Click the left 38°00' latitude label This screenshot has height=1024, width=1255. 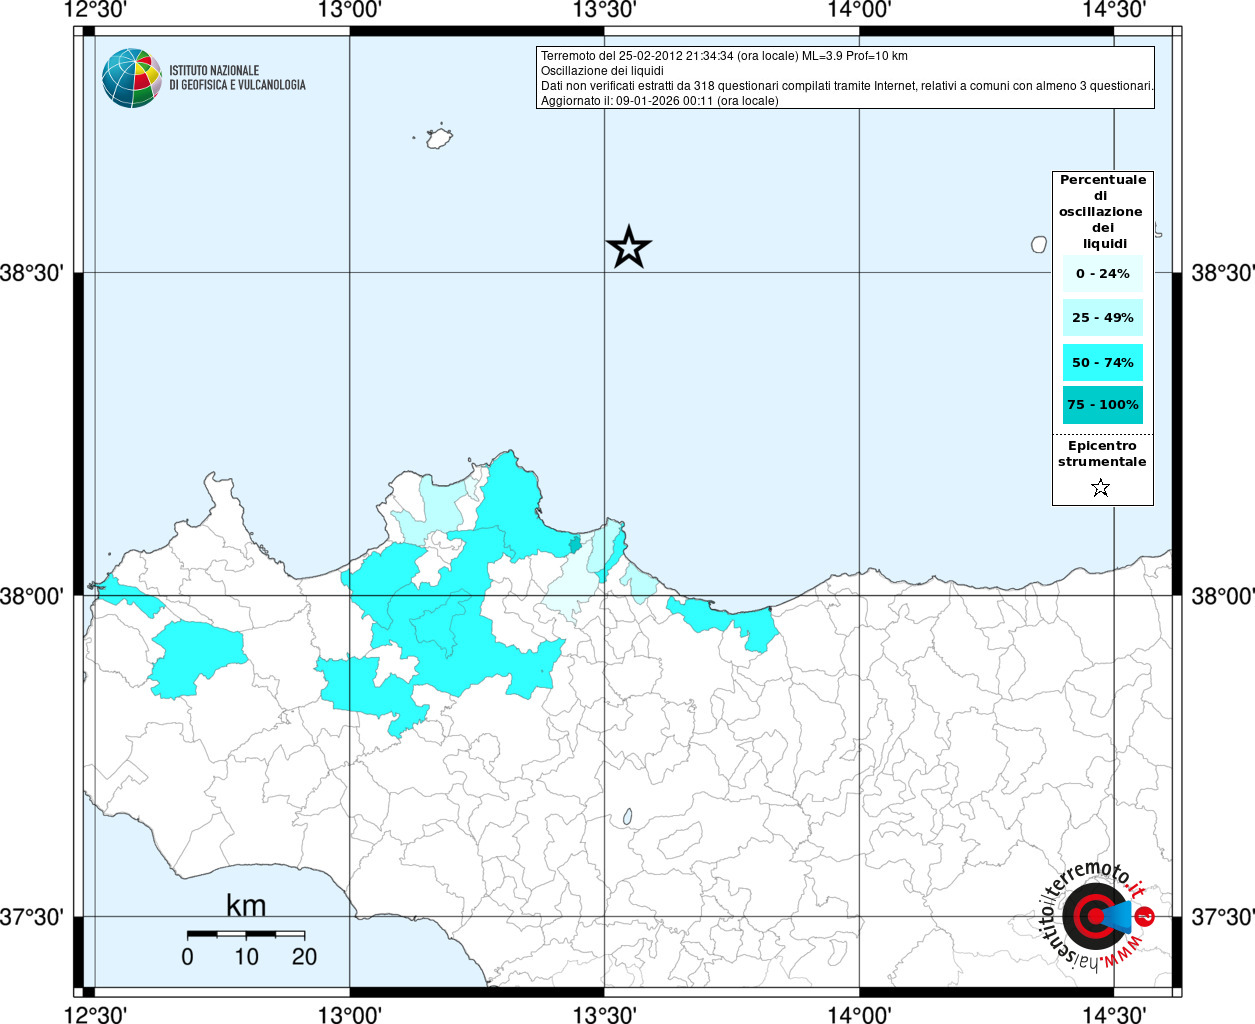coord(32,596)
